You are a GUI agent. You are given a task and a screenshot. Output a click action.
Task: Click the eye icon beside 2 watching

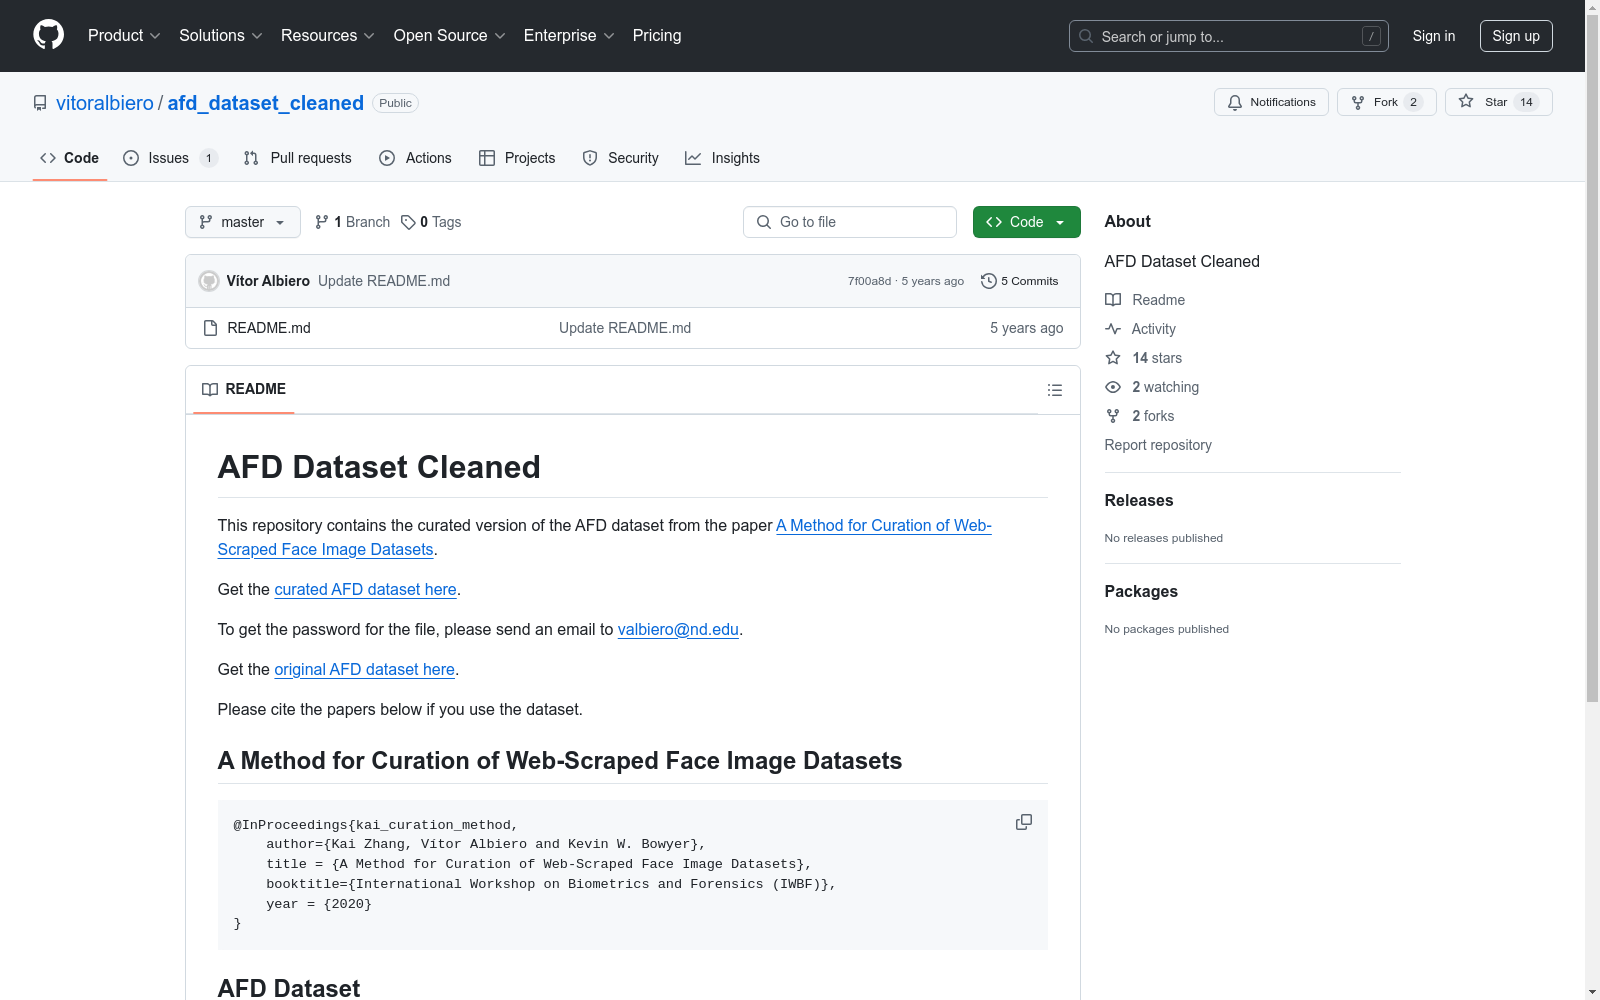(x=1113, y=387)
